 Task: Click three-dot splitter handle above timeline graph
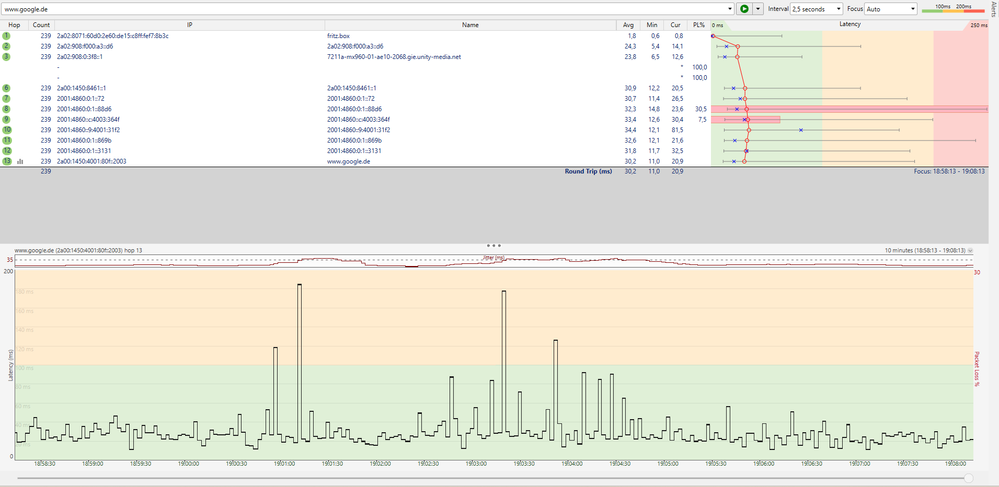(492, 244)
